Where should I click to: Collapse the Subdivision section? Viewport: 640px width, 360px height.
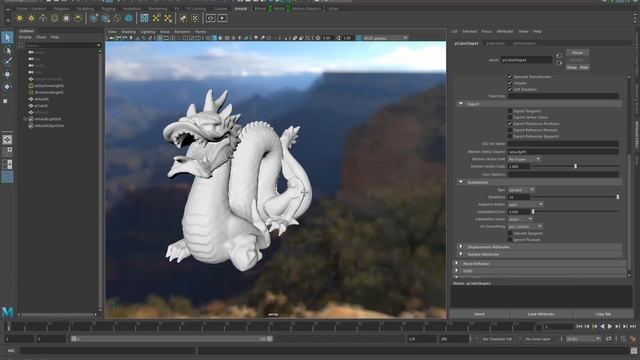click(461, 182)
